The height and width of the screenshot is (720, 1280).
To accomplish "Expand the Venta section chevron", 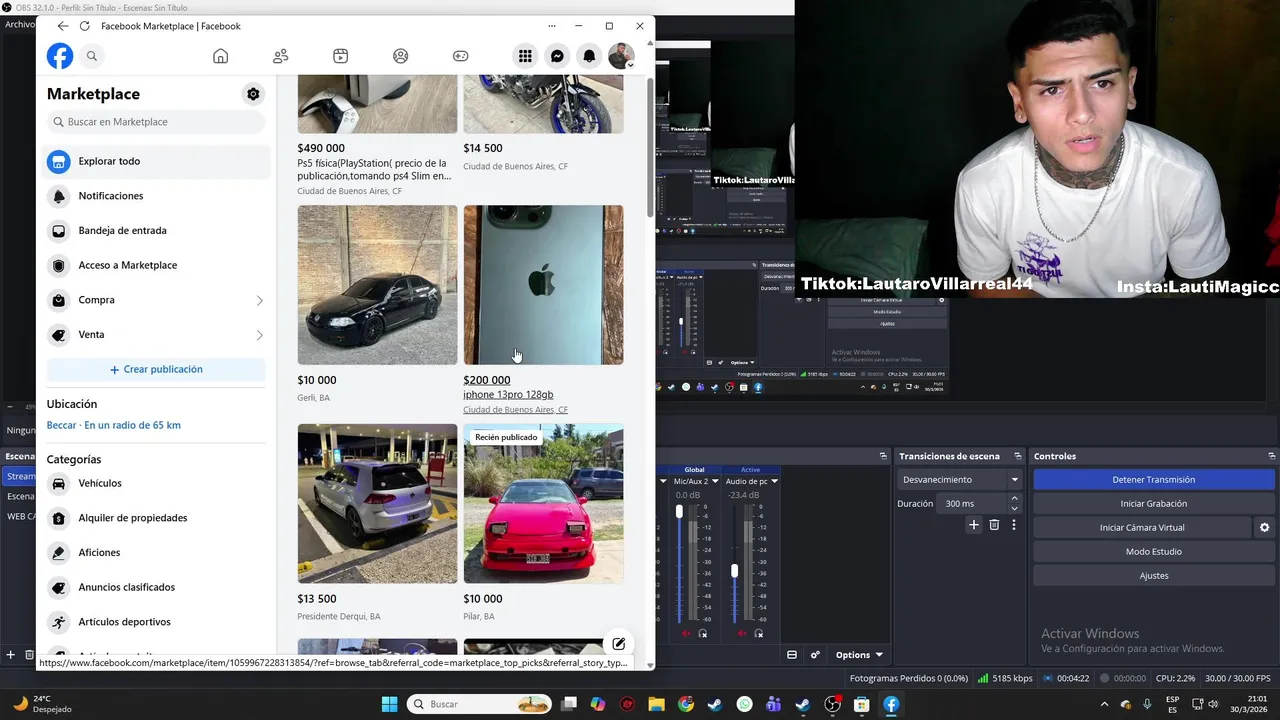I will pos(259,335).
